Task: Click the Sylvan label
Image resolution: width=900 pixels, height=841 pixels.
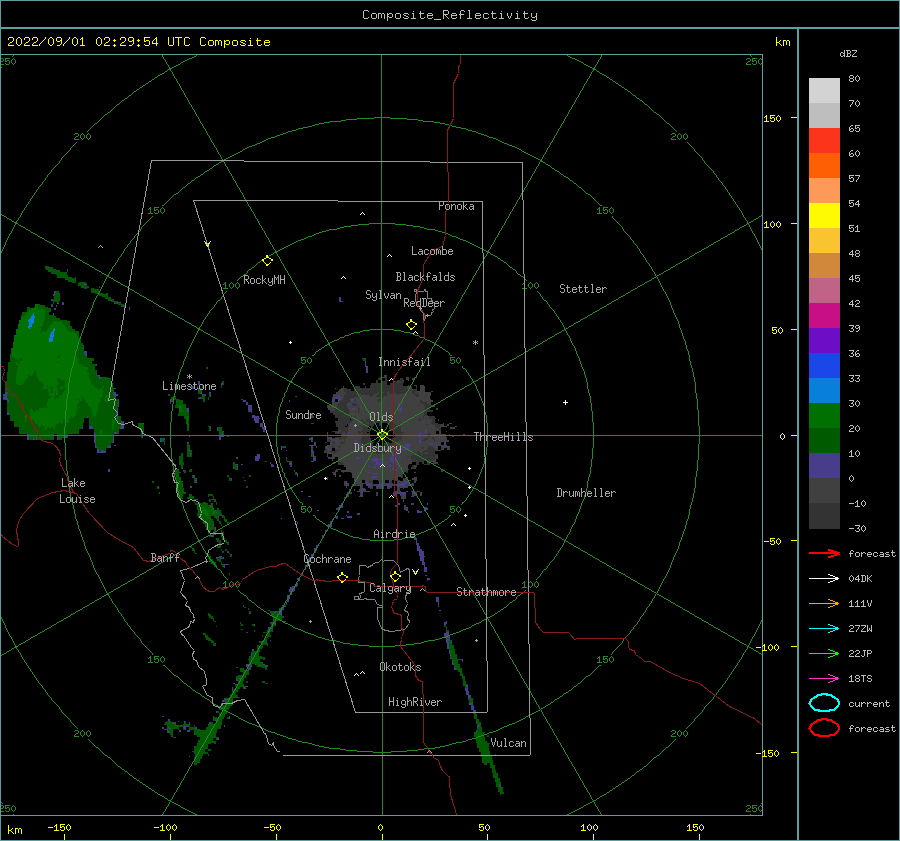Action: pos(383,295)
